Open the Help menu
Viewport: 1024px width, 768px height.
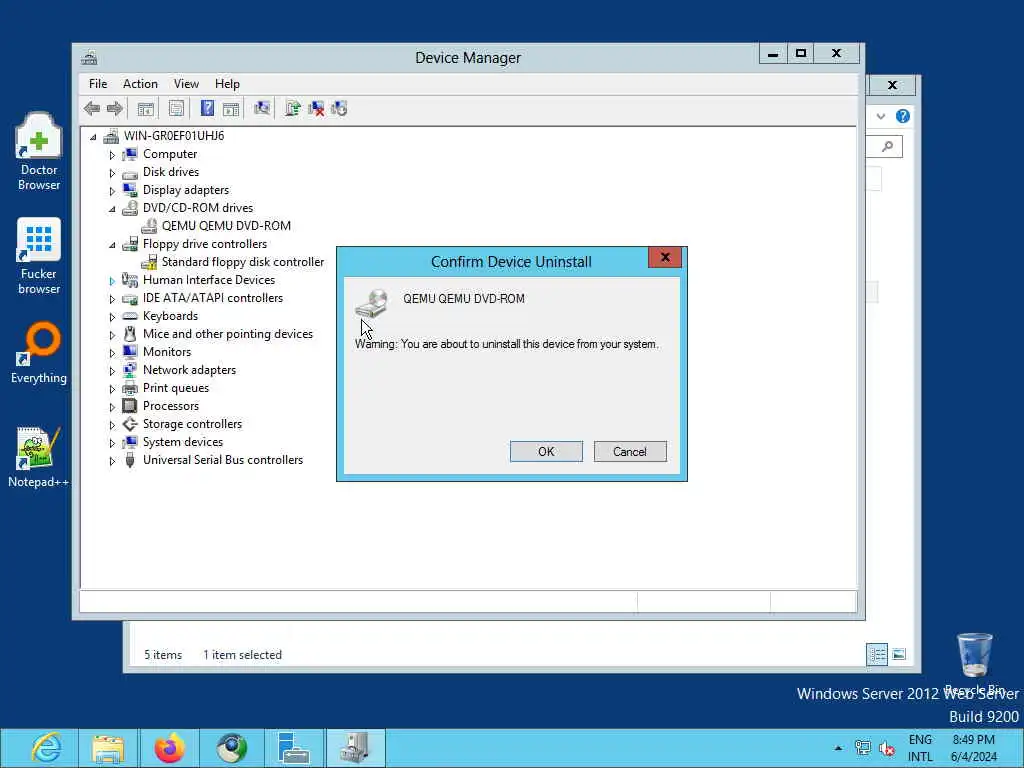pyautogui.click(x=227, y=84)
